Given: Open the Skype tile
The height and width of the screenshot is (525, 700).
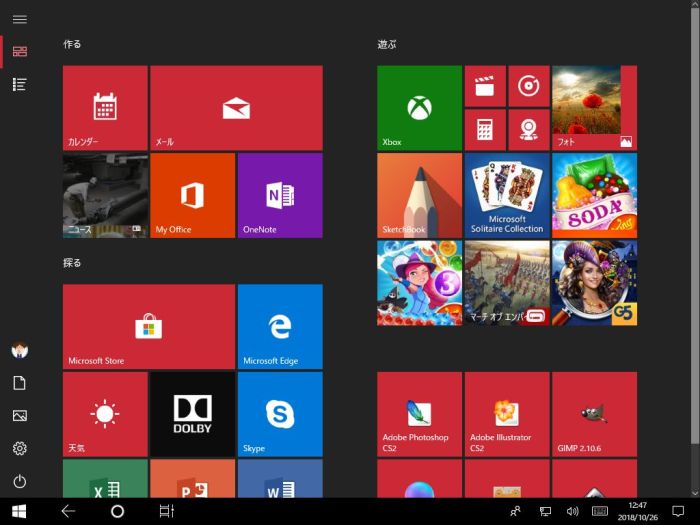Looking at the screenshot, I should [280, 413].
